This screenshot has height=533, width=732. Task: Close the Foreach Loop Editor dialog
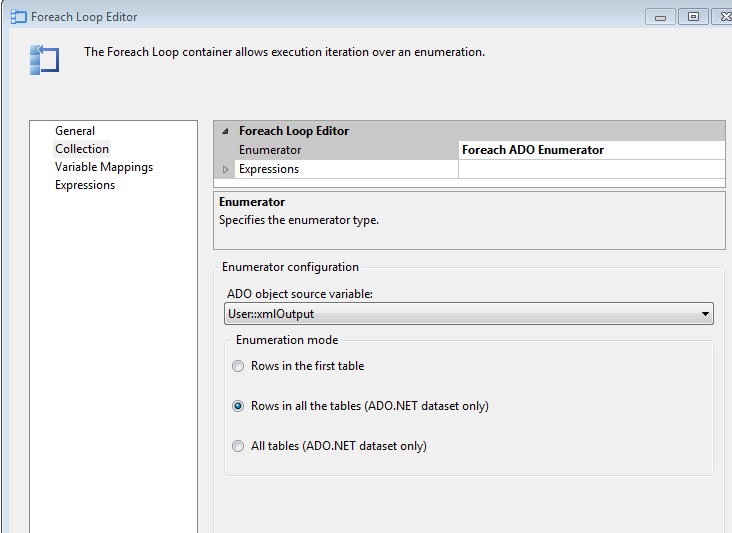pyautogui.click(x=724, y=17)
